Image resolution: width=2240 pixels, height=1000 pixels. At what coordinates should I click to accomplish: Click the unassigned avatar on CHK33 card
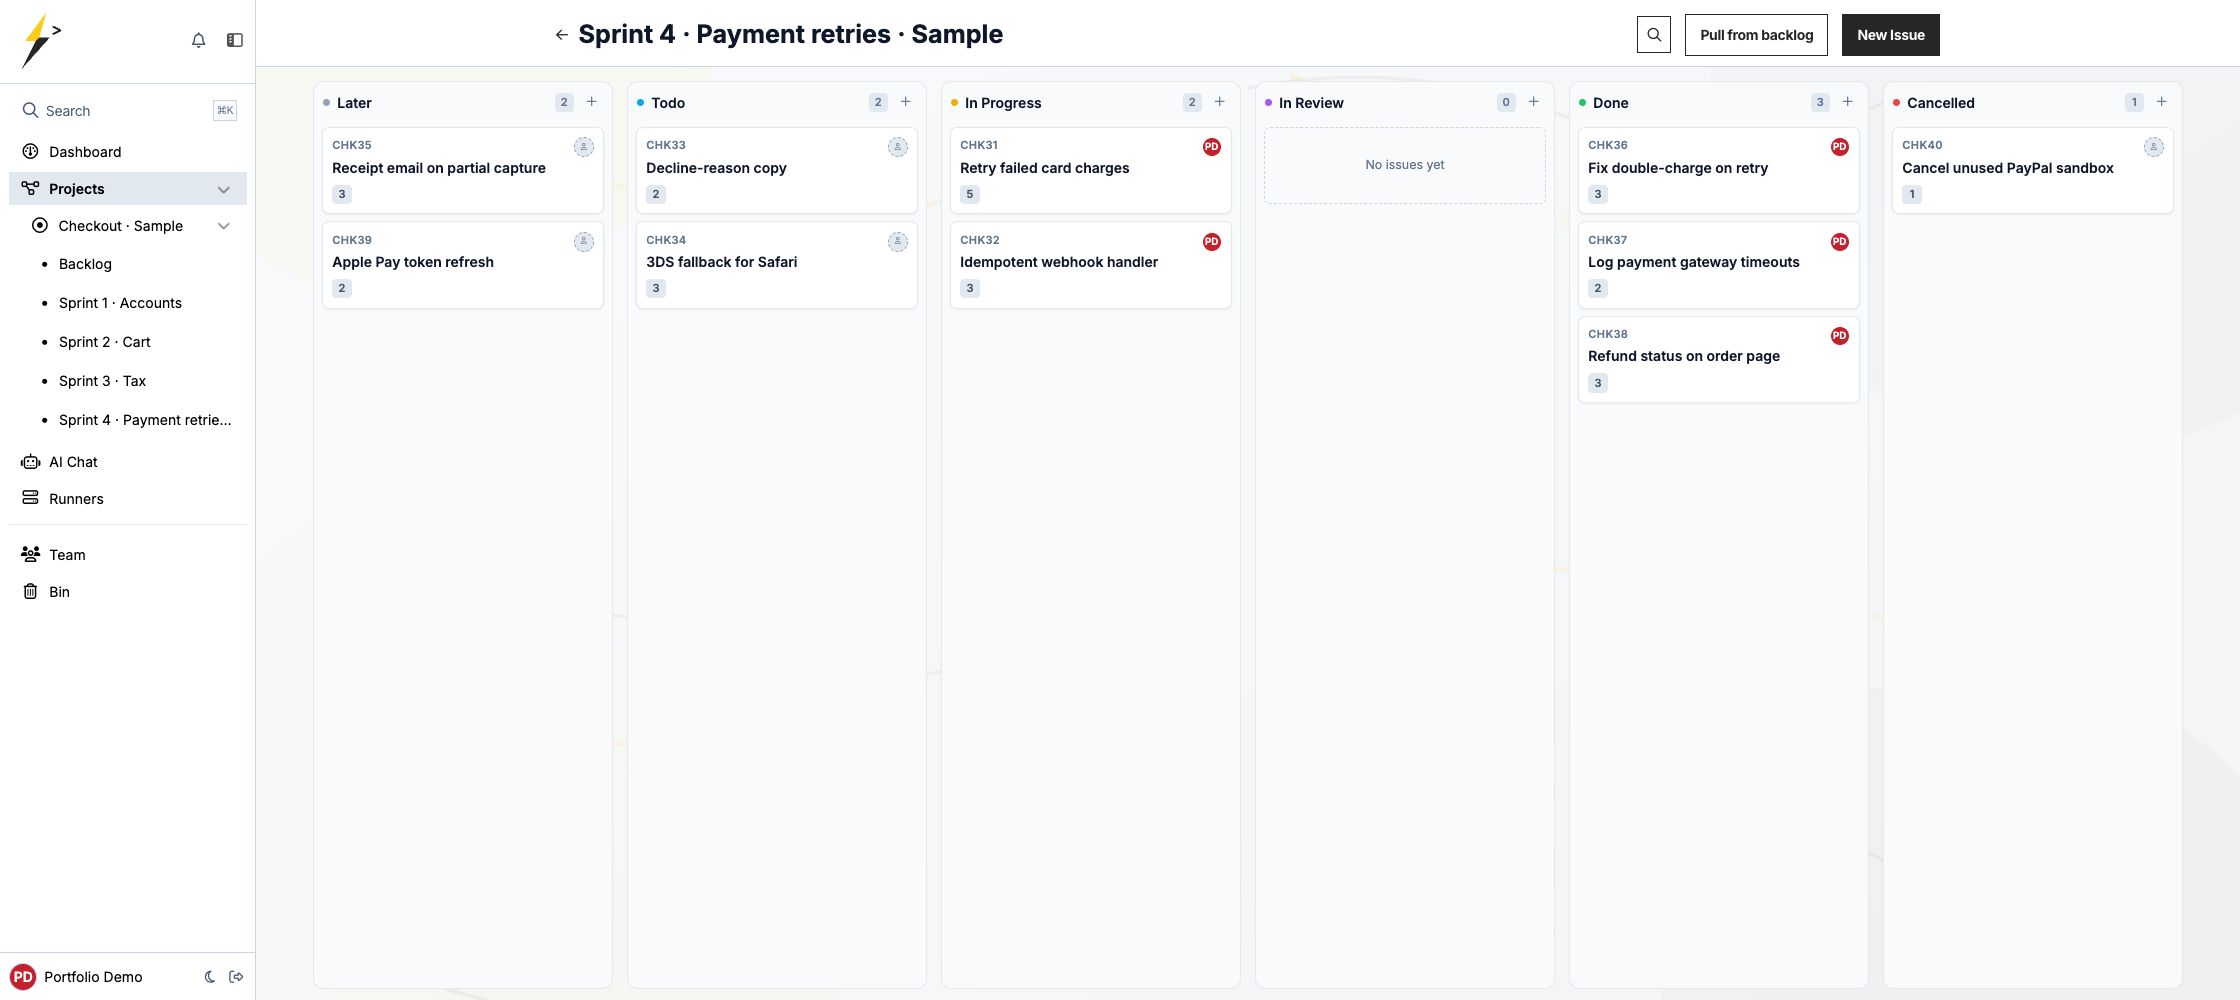pyautogui.click(x=898, y=147)
